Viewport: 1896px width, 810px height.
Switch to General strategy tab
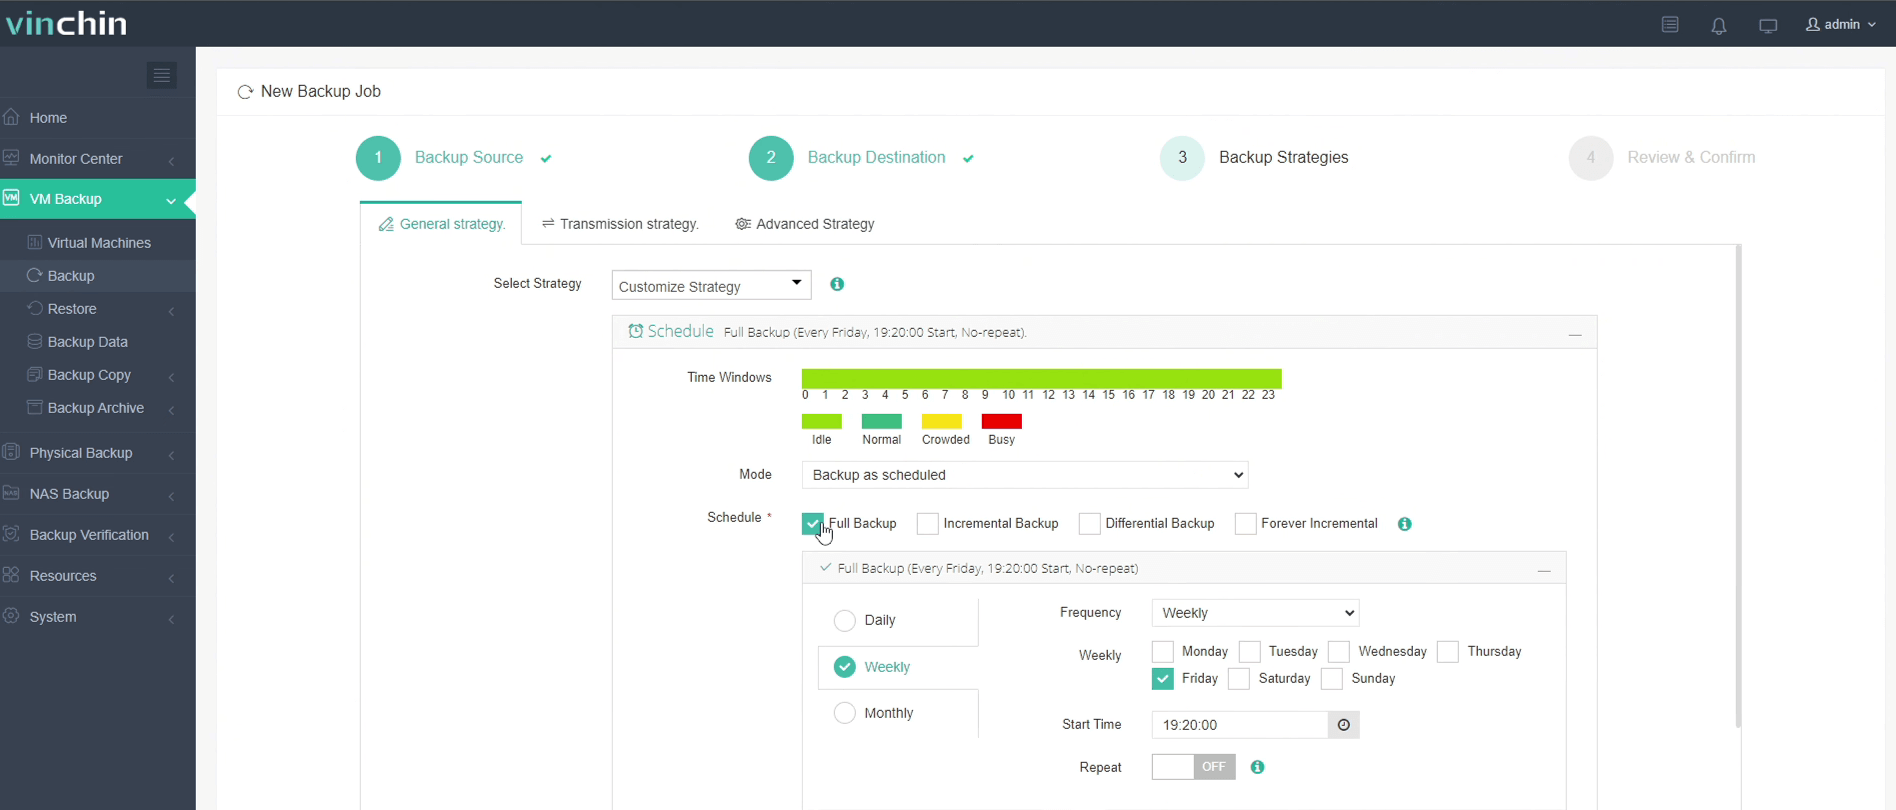(x=441, y=224)
